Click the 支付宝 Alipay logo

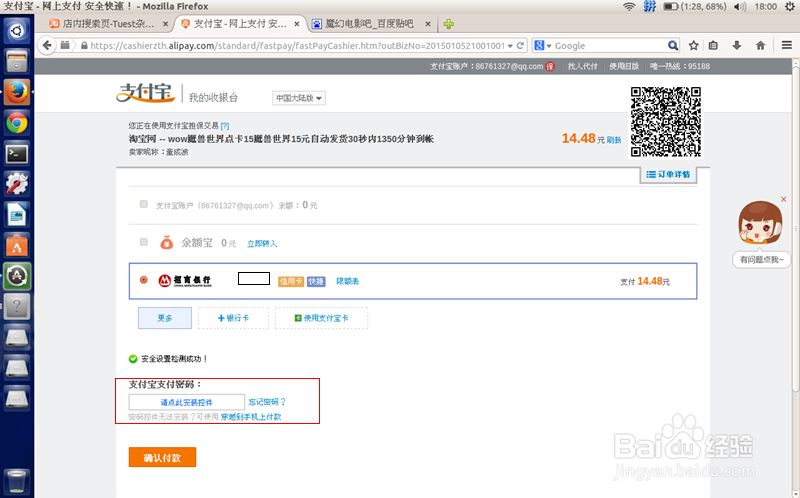click(146, 92)
